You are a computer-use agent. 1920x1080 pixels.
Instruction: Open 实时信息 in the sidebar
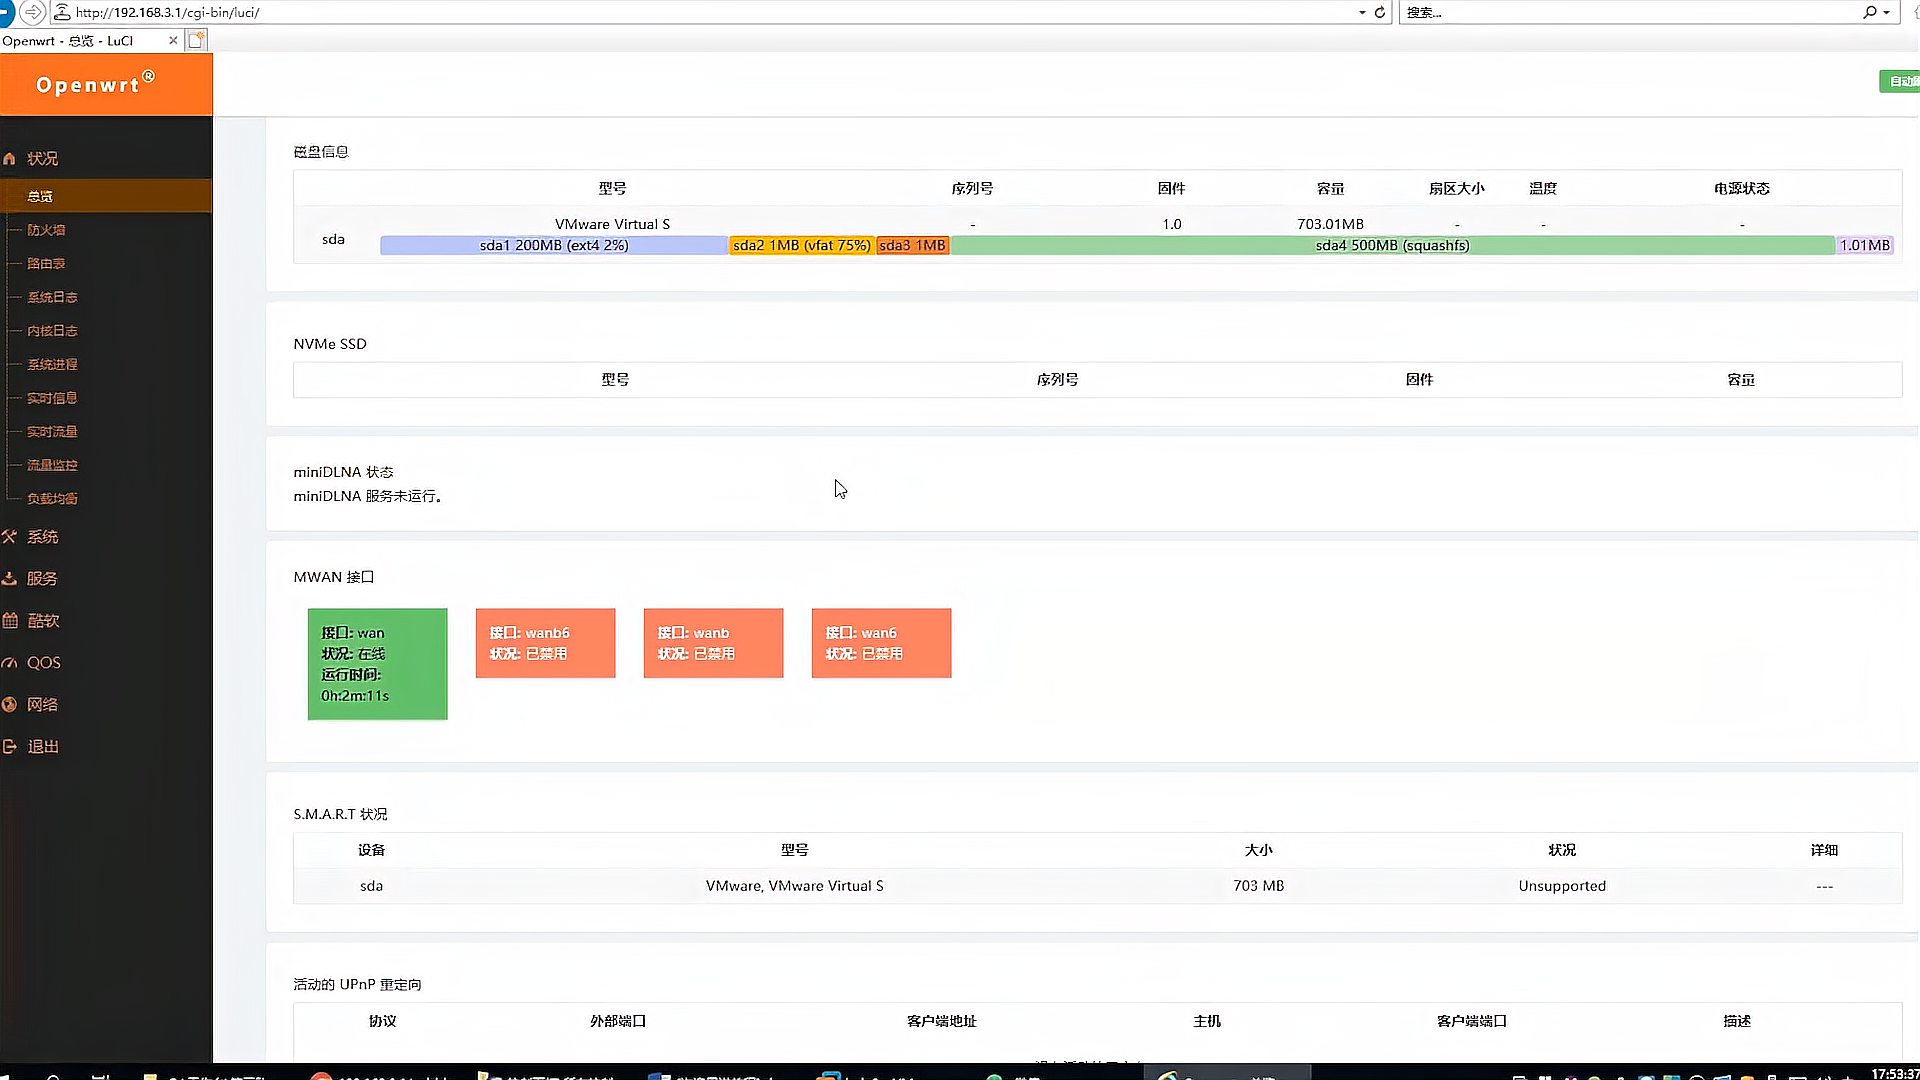[52, 398]
